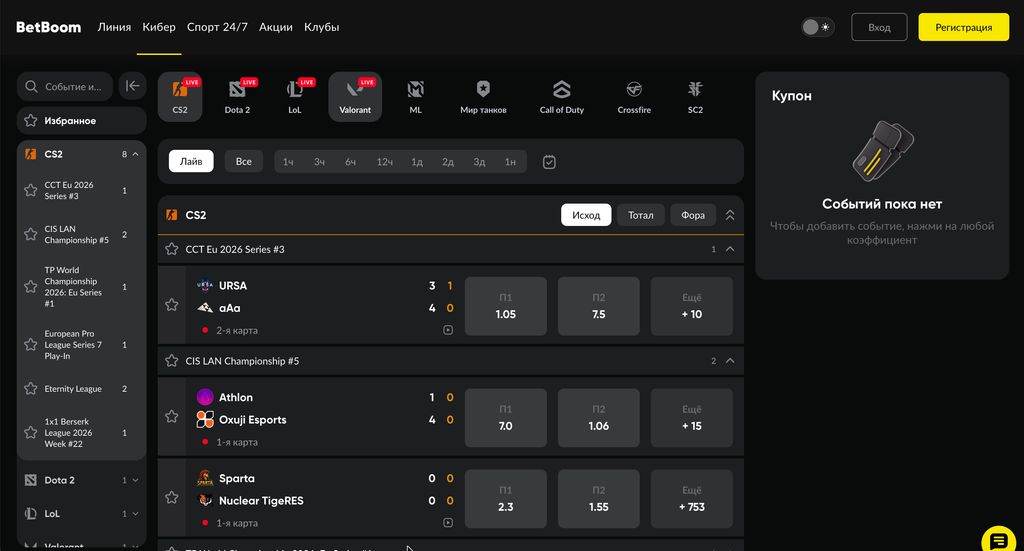Open Ещё +15 markets for Athlon match
This screenshot has width=1024, height=551.
pos(692,418)
